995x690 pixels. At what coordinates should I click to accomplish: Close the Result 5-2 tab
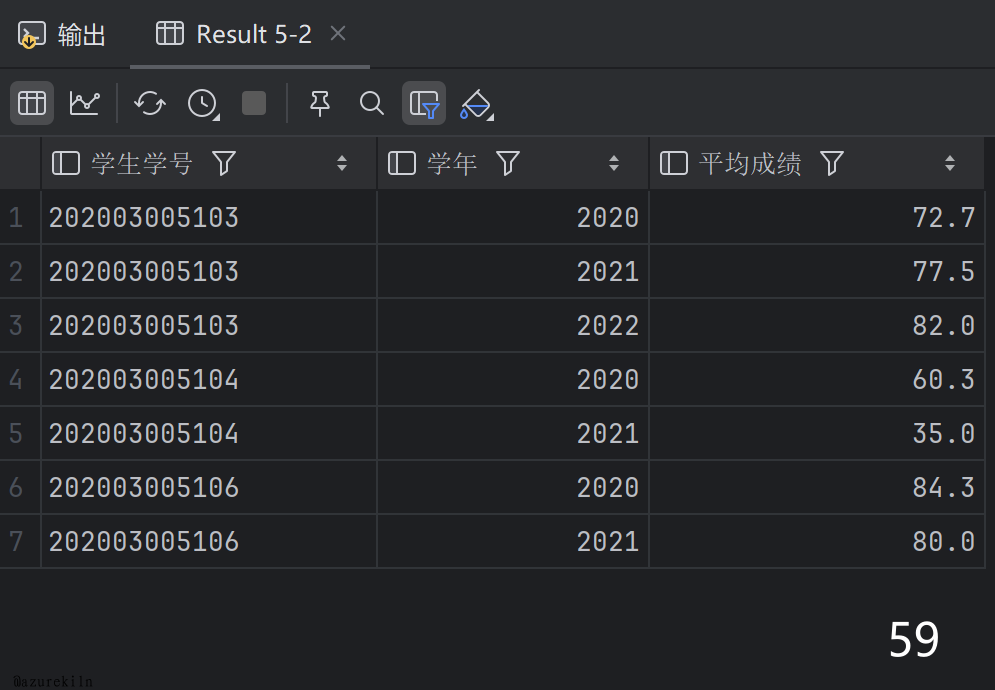pos(338,34)
